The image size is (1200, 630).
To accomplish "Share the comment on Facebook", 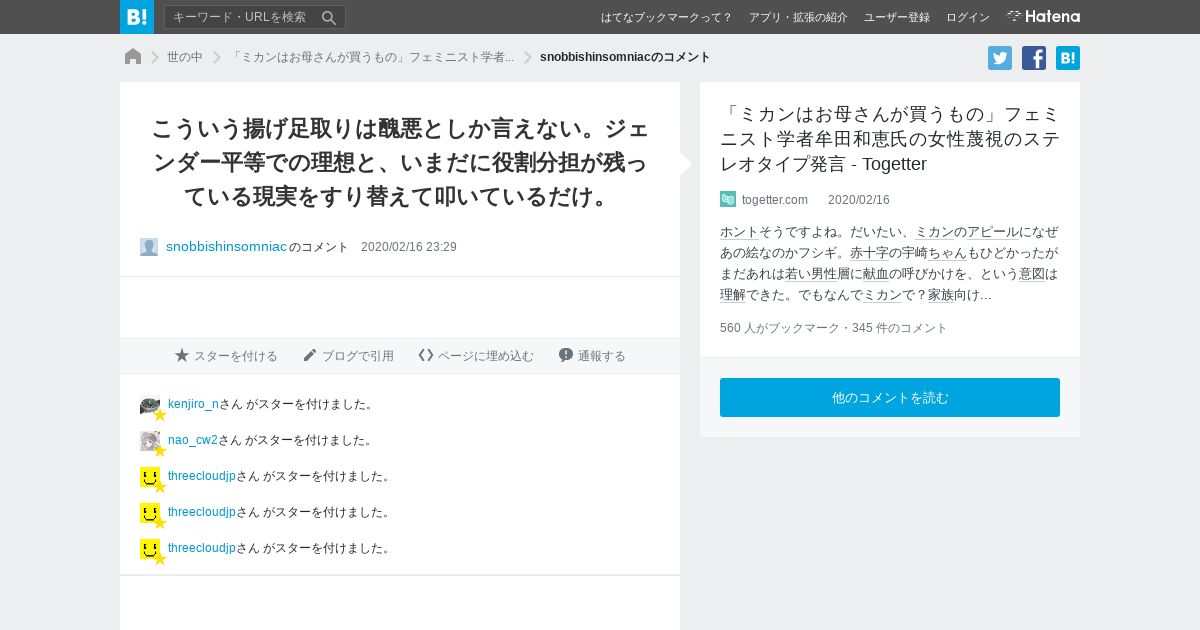I will tap(1034, 58).
